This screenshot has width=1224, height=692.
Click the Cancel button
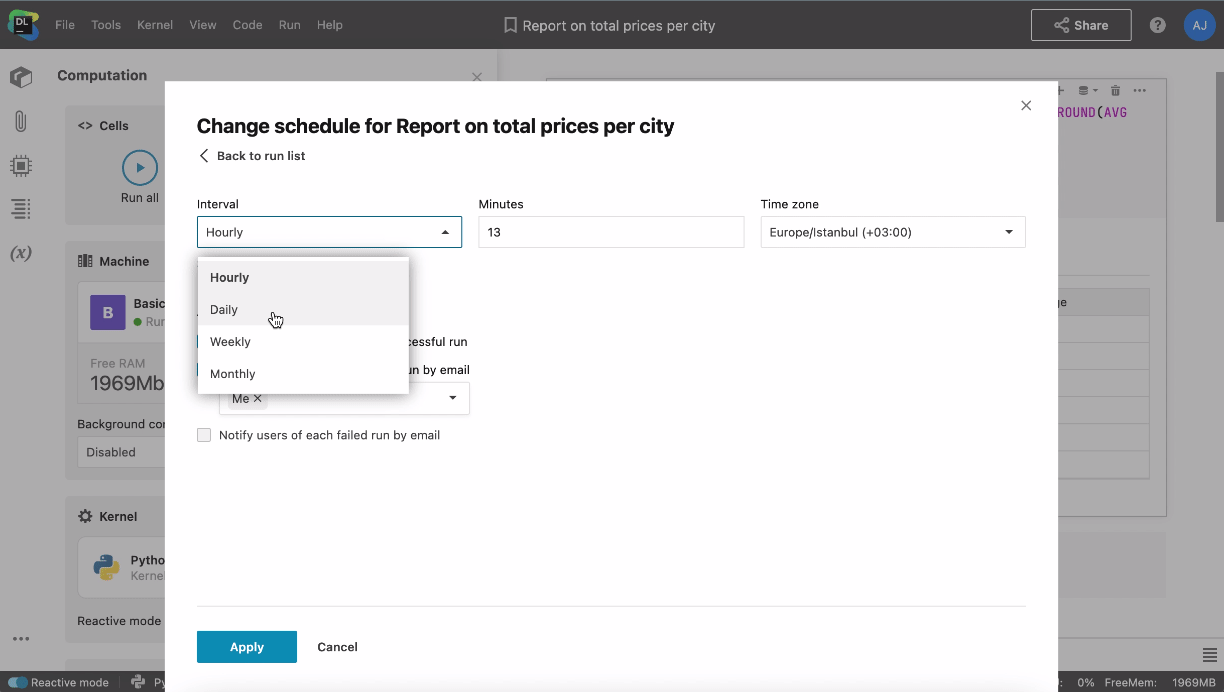pos(337,647)
